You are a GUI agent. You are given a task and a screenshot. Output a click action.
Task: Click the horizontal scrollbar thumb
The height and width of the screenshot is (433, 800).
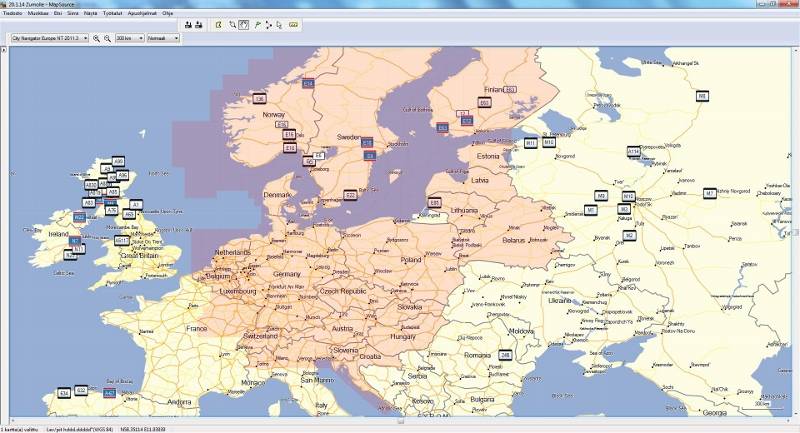pyautogui.click(x=401, y=421)
